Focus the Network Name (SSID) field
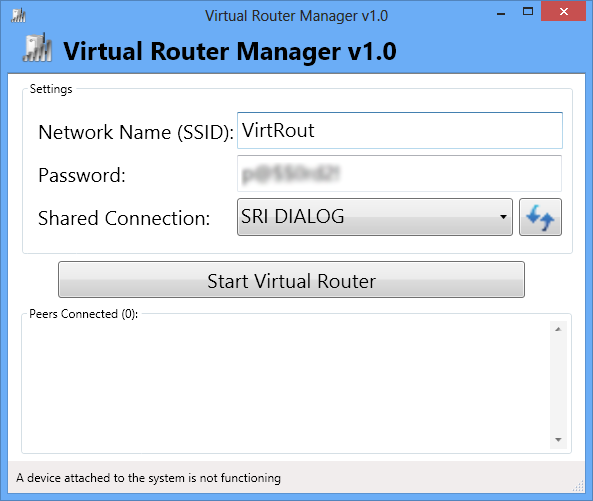Image resolution: width=593 pixels, height=501 pixels. click(400, 130)
